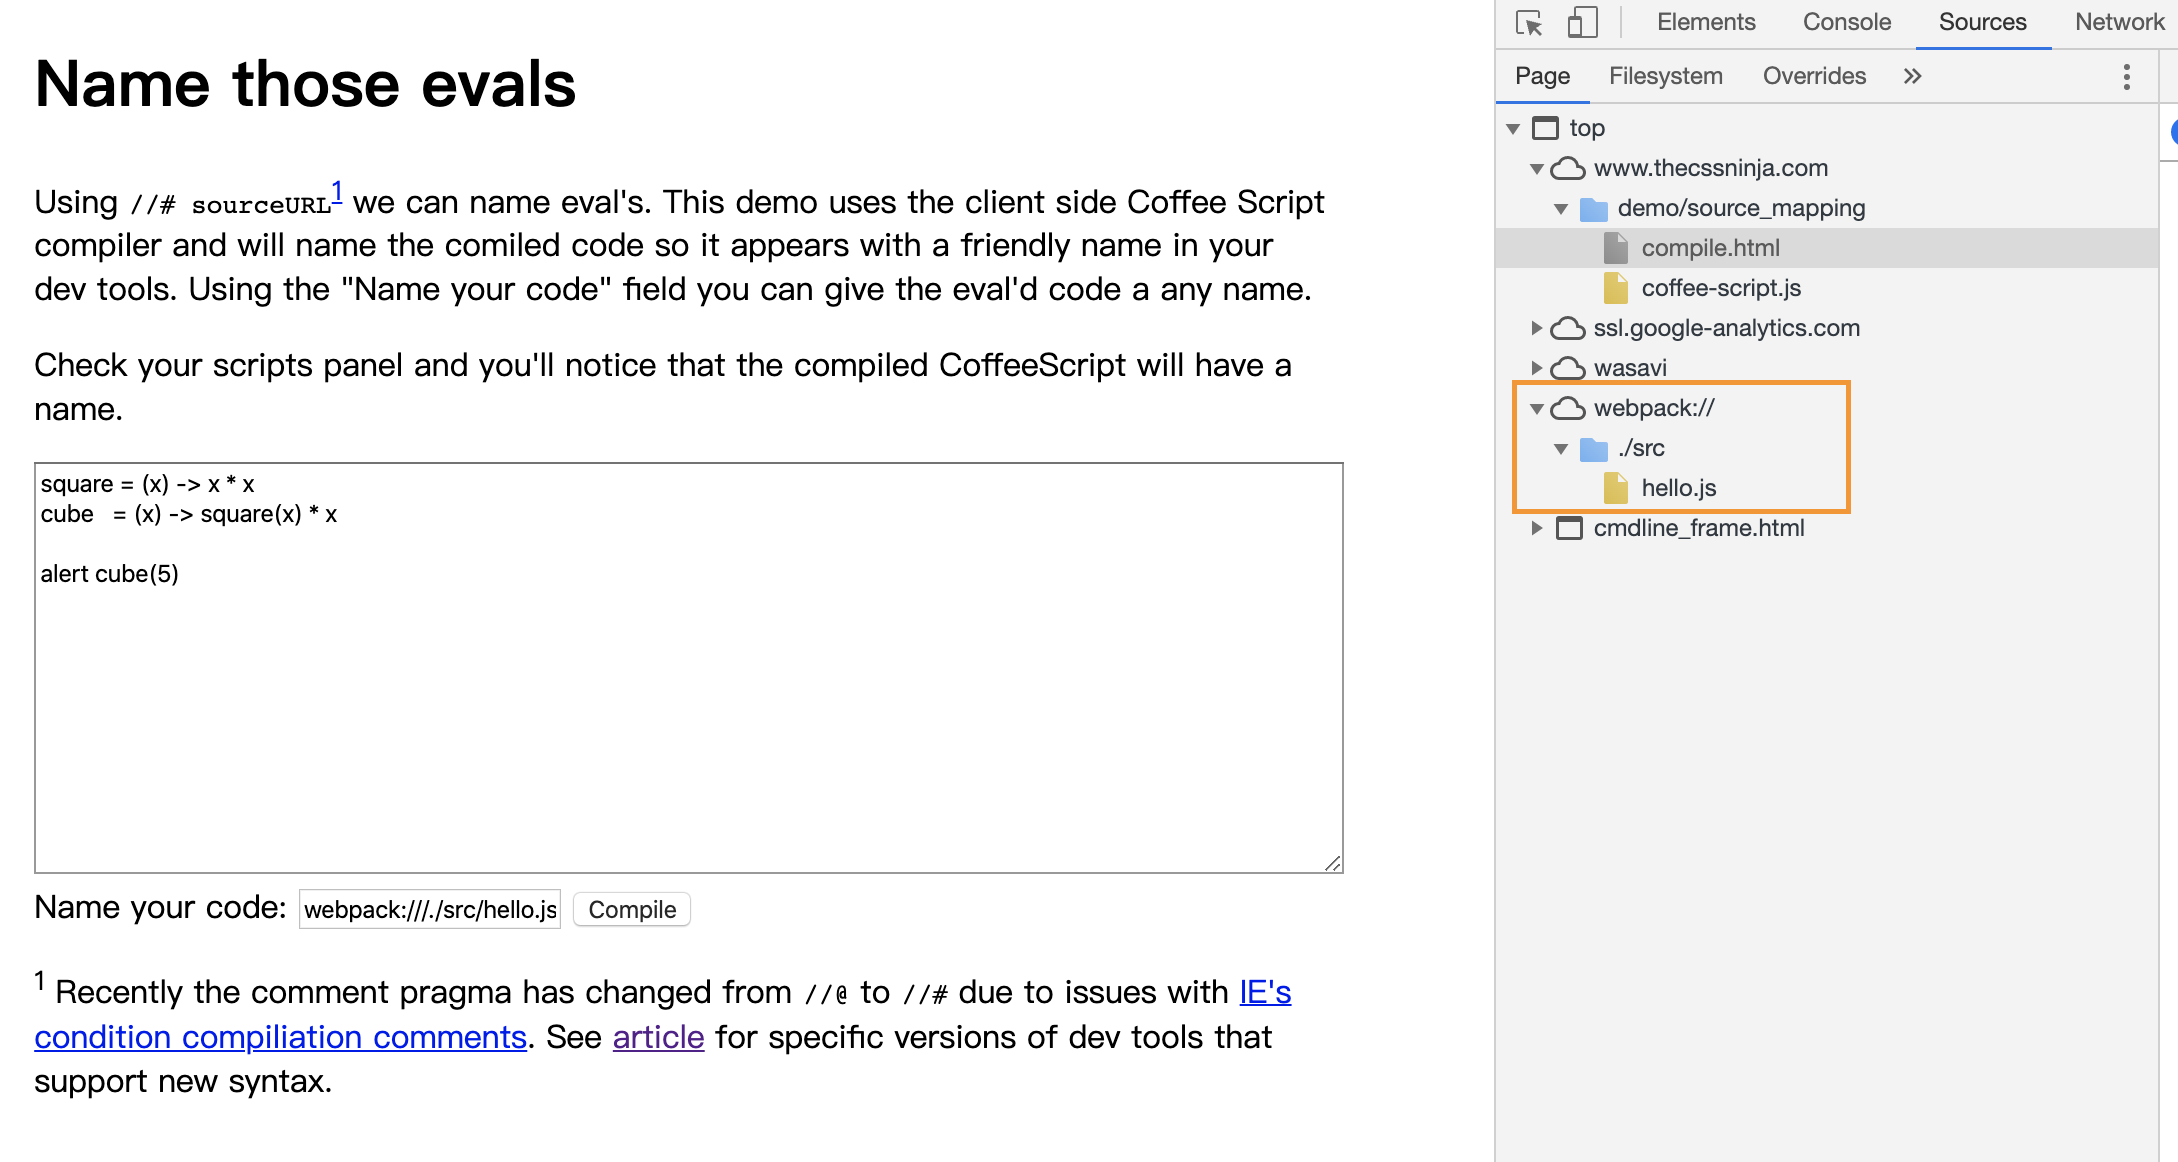Viewport: 2178px width, 1162px height.
Task: Open DevTools Console tab
Action: tap(1847, 22)
